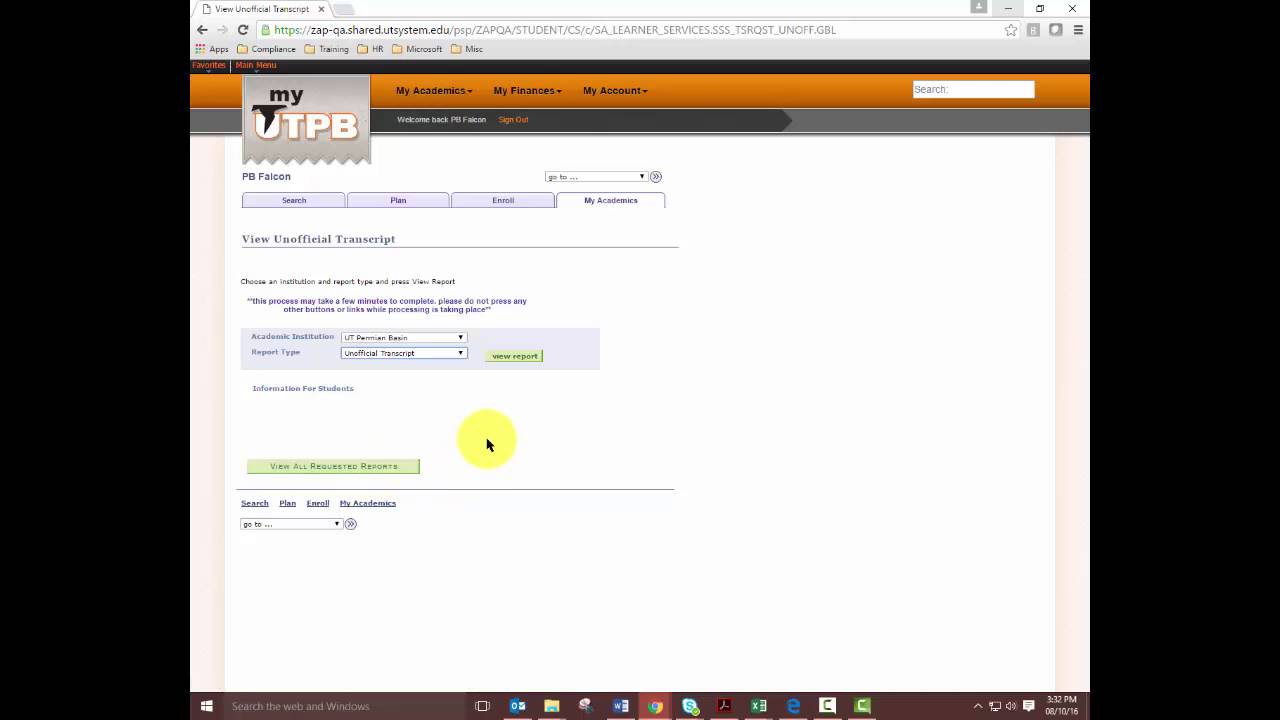
Task: Expand the My Account menu
Action: [615, 91]
